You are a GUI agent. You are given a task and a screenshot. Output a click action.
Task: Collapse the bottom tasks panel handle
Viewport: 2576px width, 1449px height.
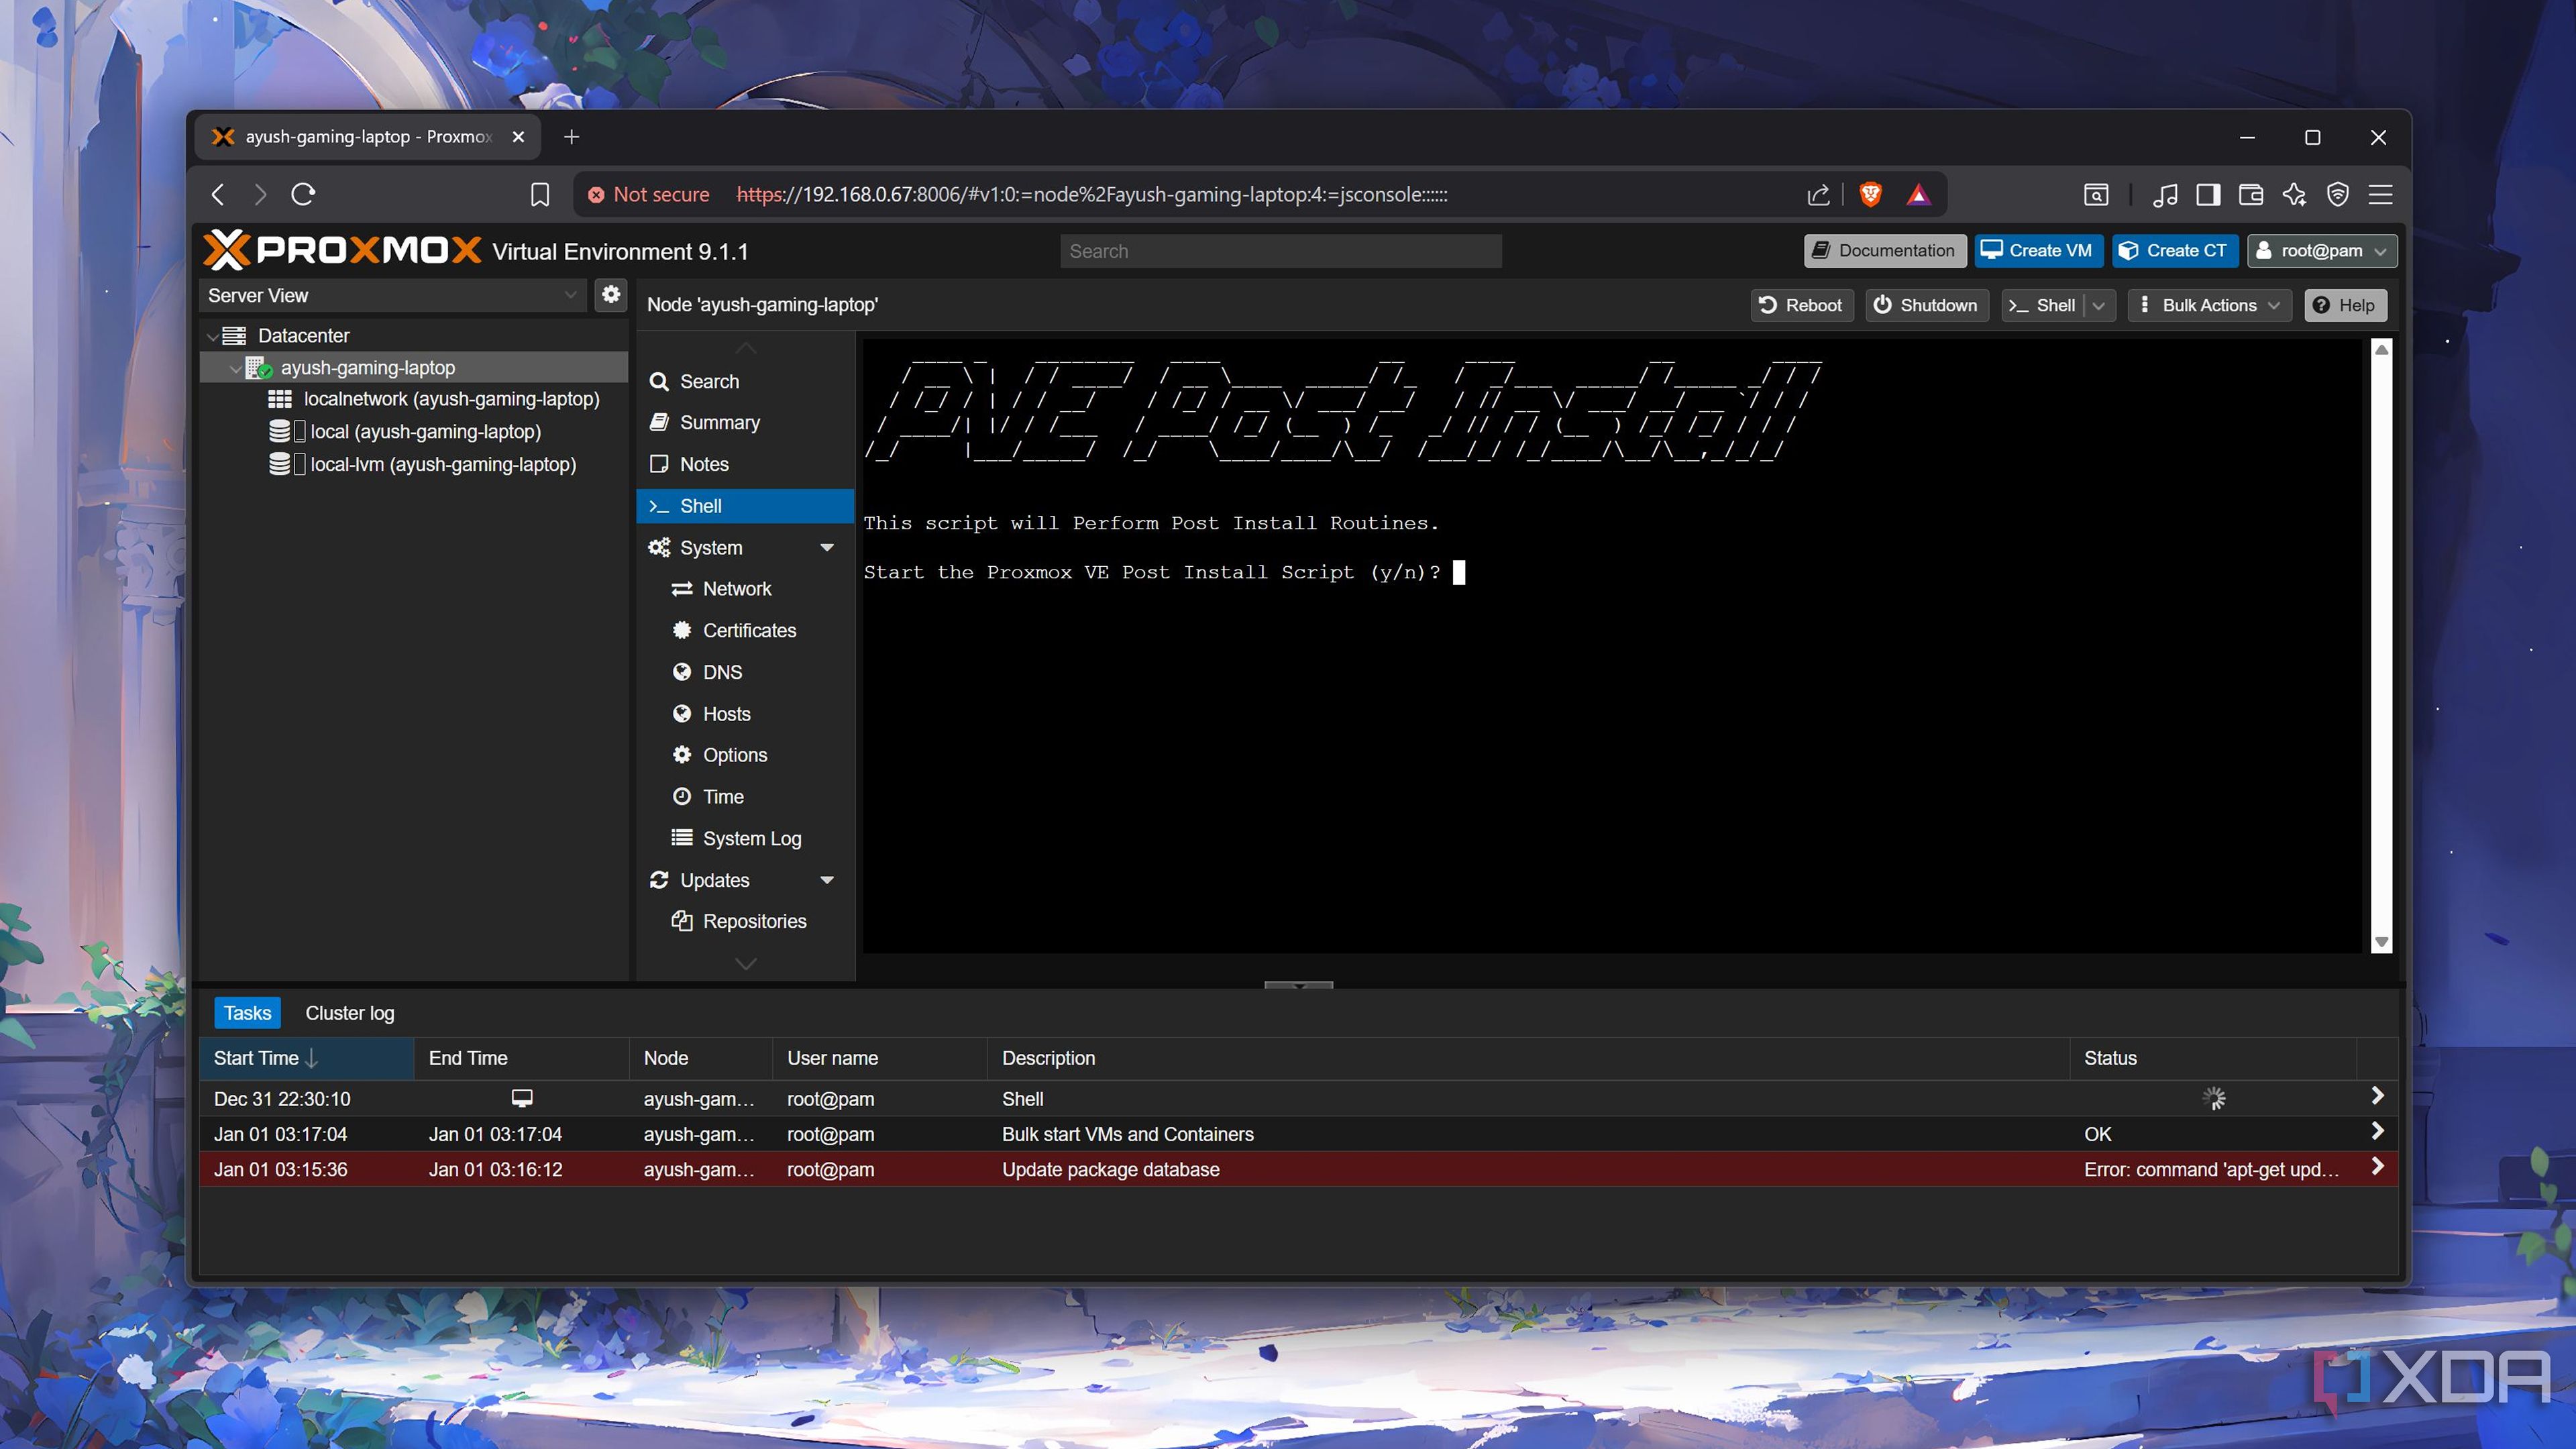click(1298, 985)
